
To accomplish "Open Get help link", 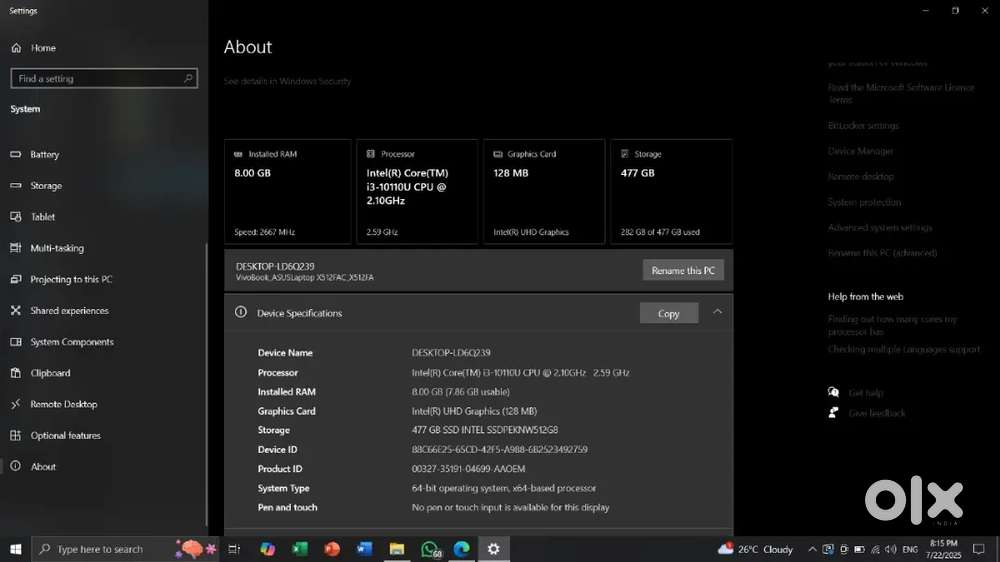I will pyautogui.click(x=865, y=393).
